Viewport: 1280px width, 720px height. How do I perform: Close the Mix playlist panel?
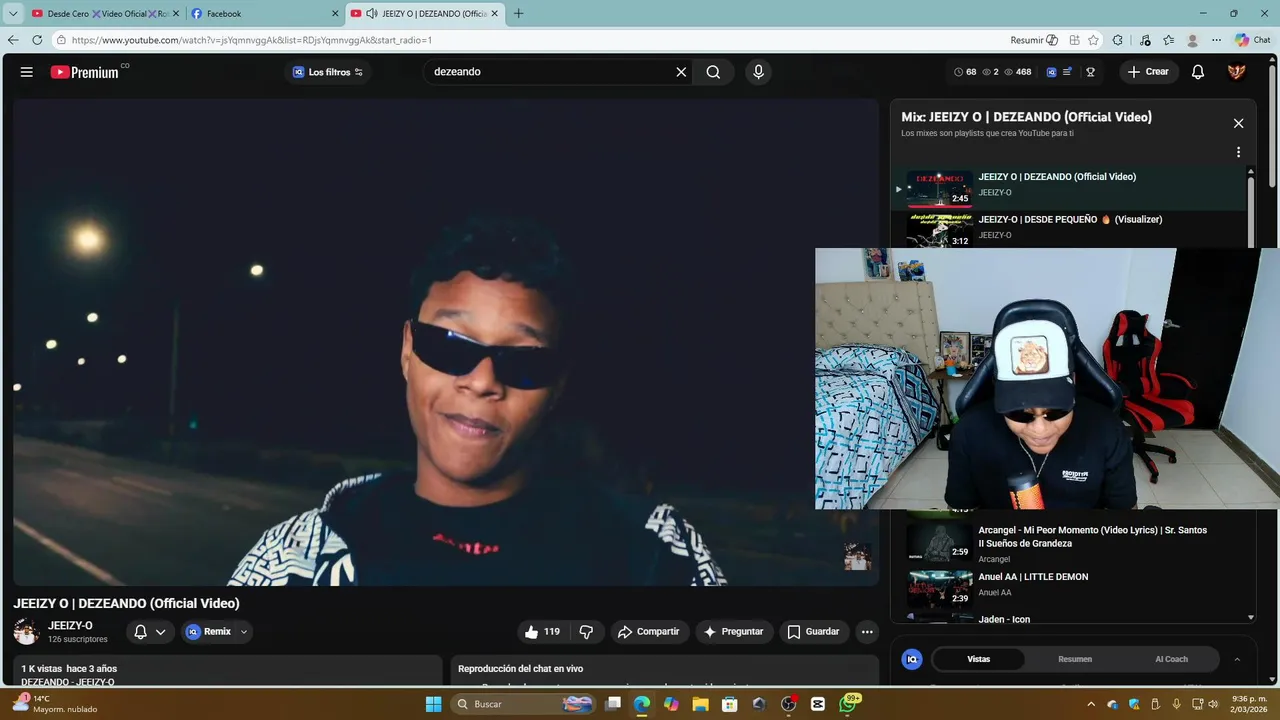coord(1238,123)
